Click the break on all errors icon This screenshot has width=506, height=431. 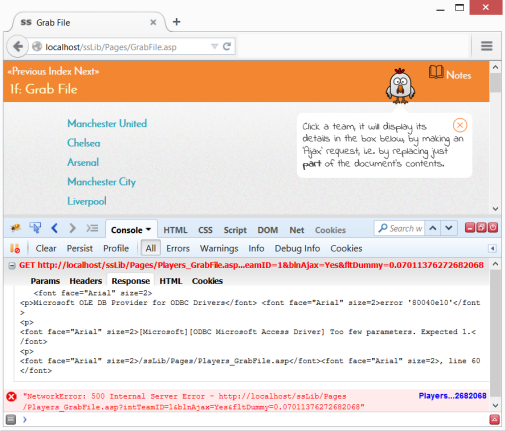(x=15, y=248)
